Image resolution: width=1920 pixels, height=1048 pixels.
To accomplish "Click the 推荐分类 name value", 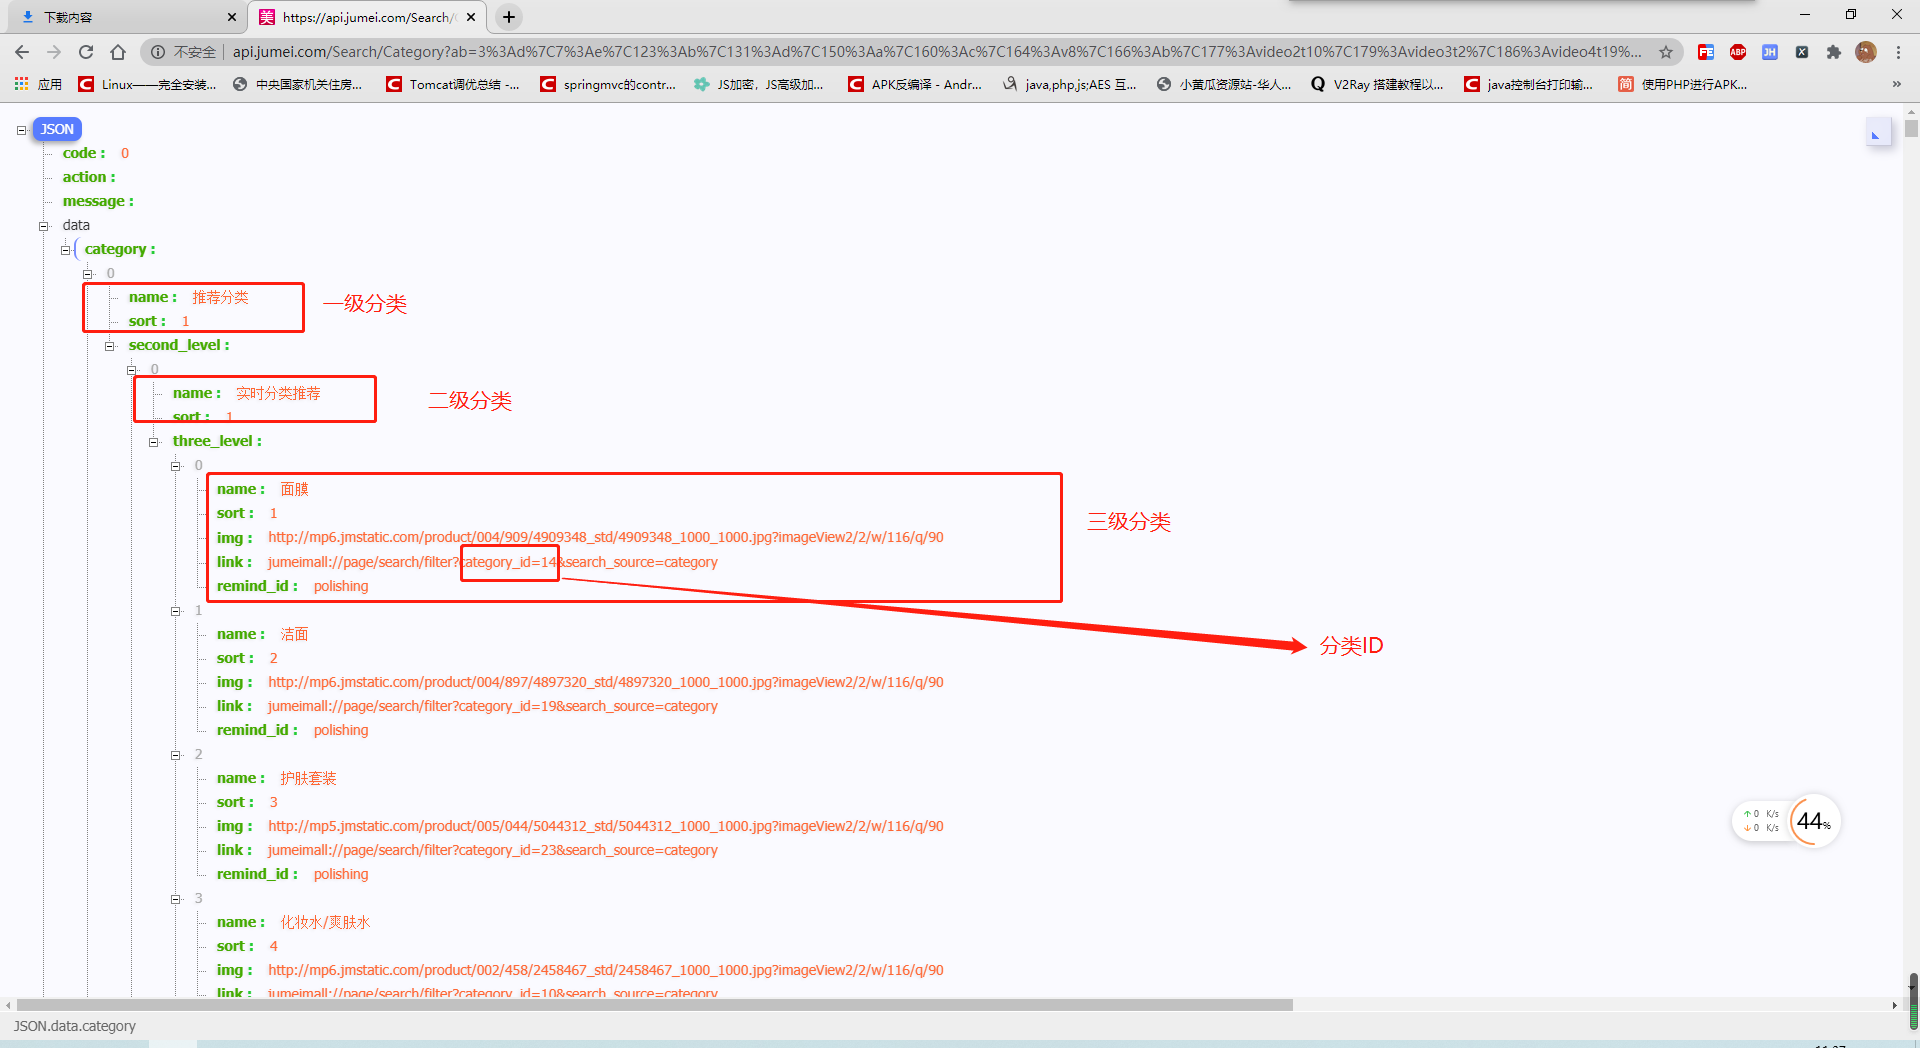I will tap(220, 297).
